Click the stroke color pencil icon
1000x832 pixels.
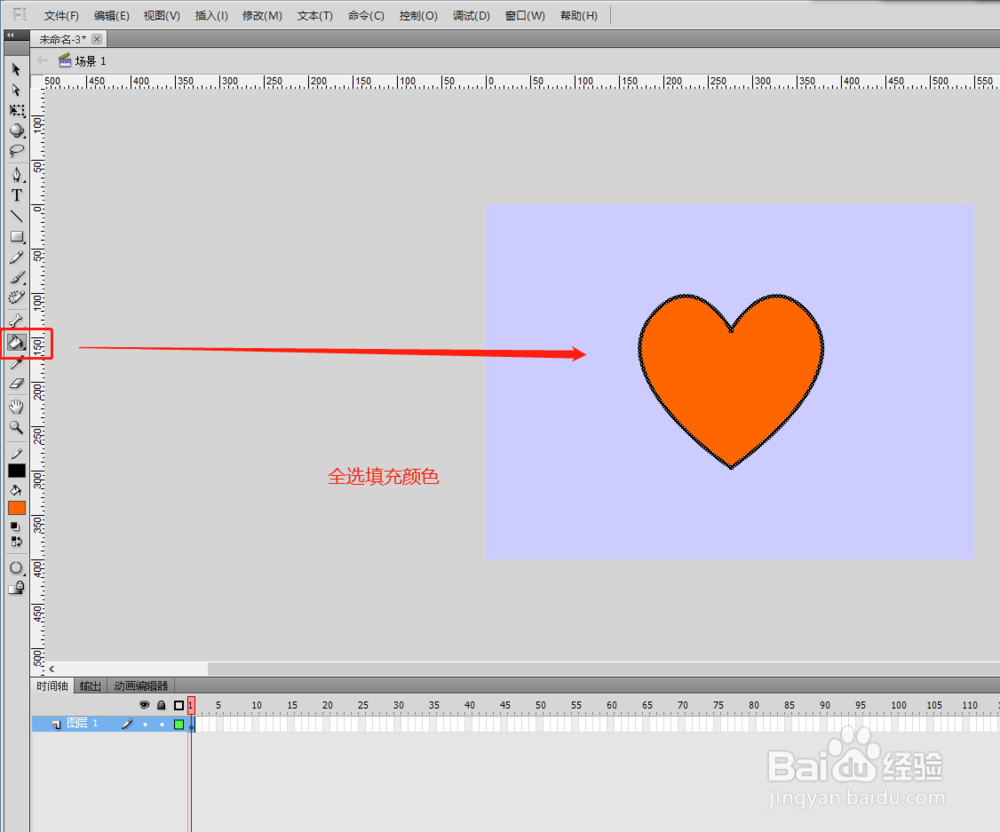pyautogui.click(x=17, y=454)
